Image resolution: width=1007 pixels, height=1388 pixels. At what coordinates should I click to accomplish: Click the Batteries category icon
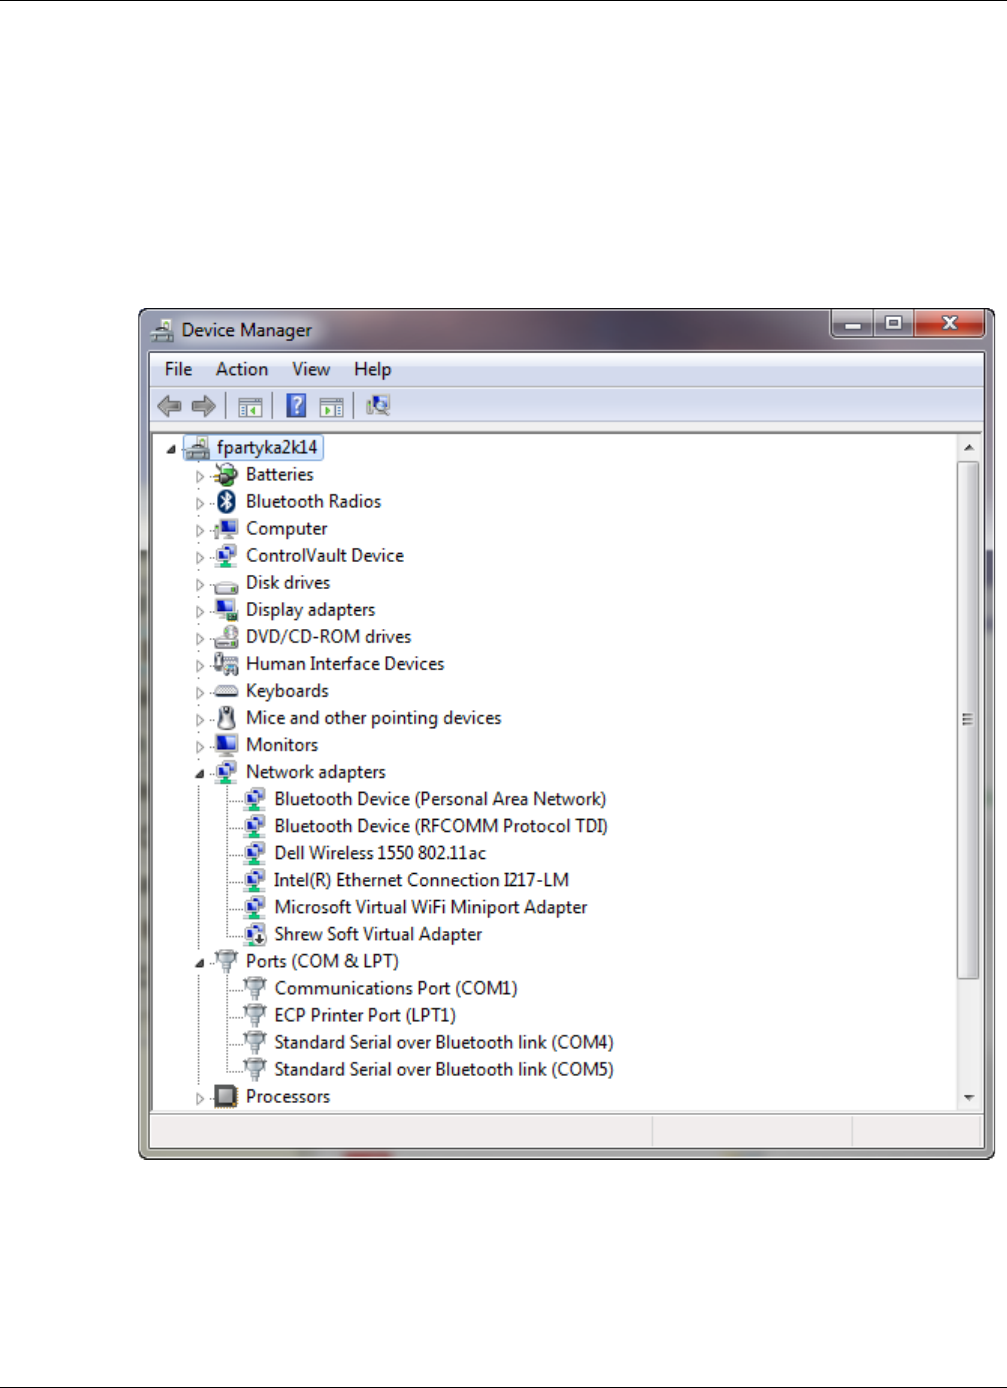point(227,475)
